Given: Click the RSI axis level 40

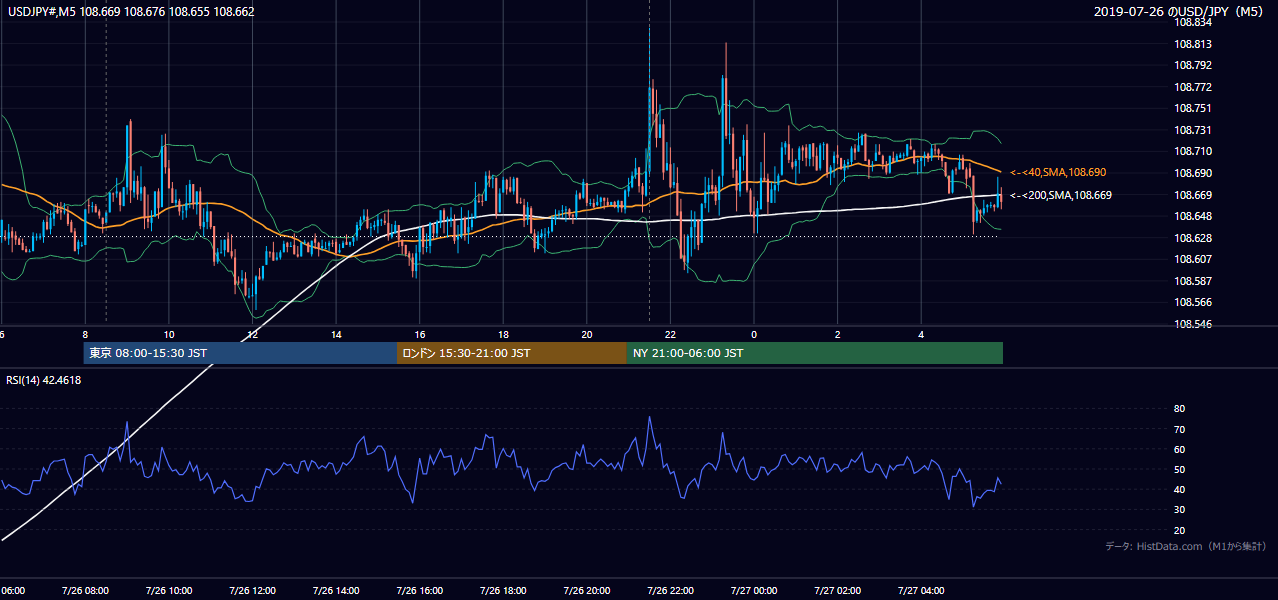Looking at the screenshot, I should pyautogui.click(x=1179, y=489).
